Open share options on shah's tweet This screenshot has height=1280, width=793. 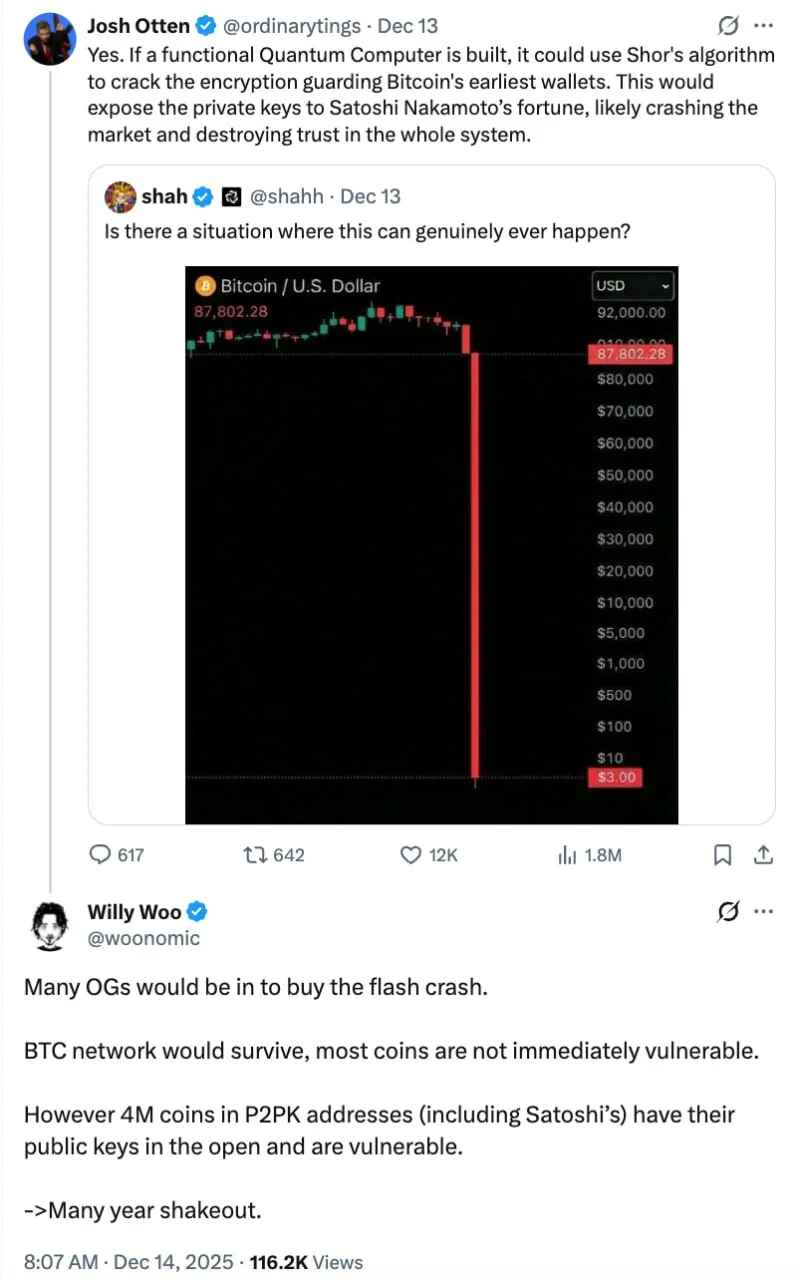763,855
